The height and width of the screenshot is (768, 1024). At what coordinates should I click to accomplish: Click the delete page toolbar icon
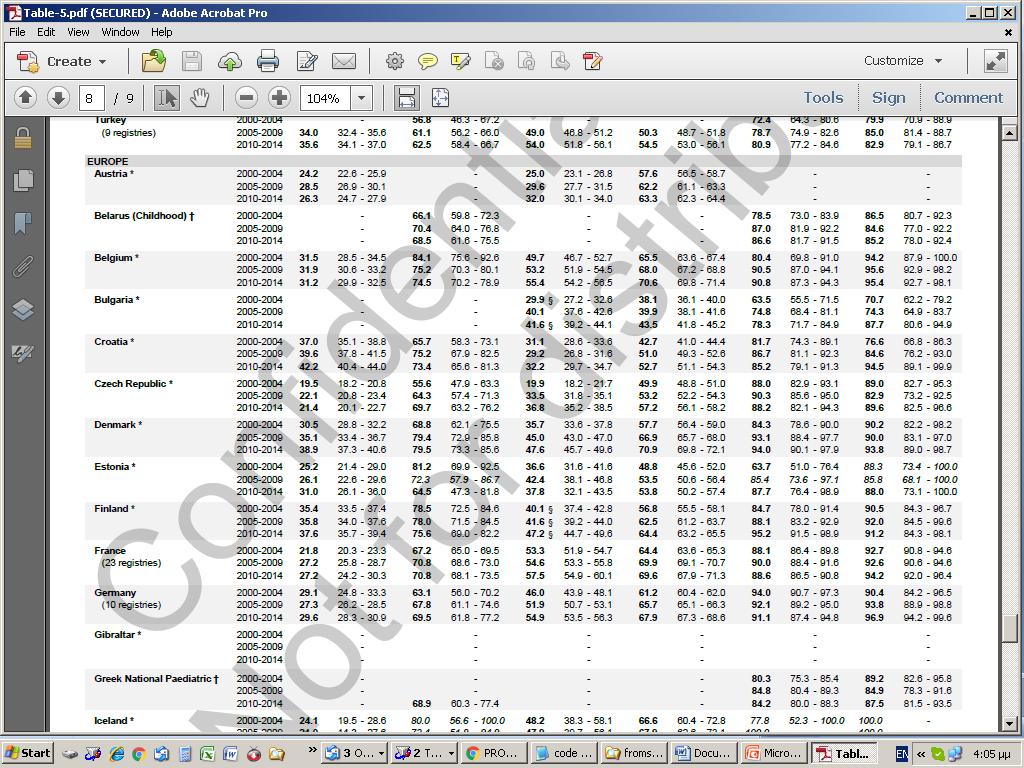(494, 61)
